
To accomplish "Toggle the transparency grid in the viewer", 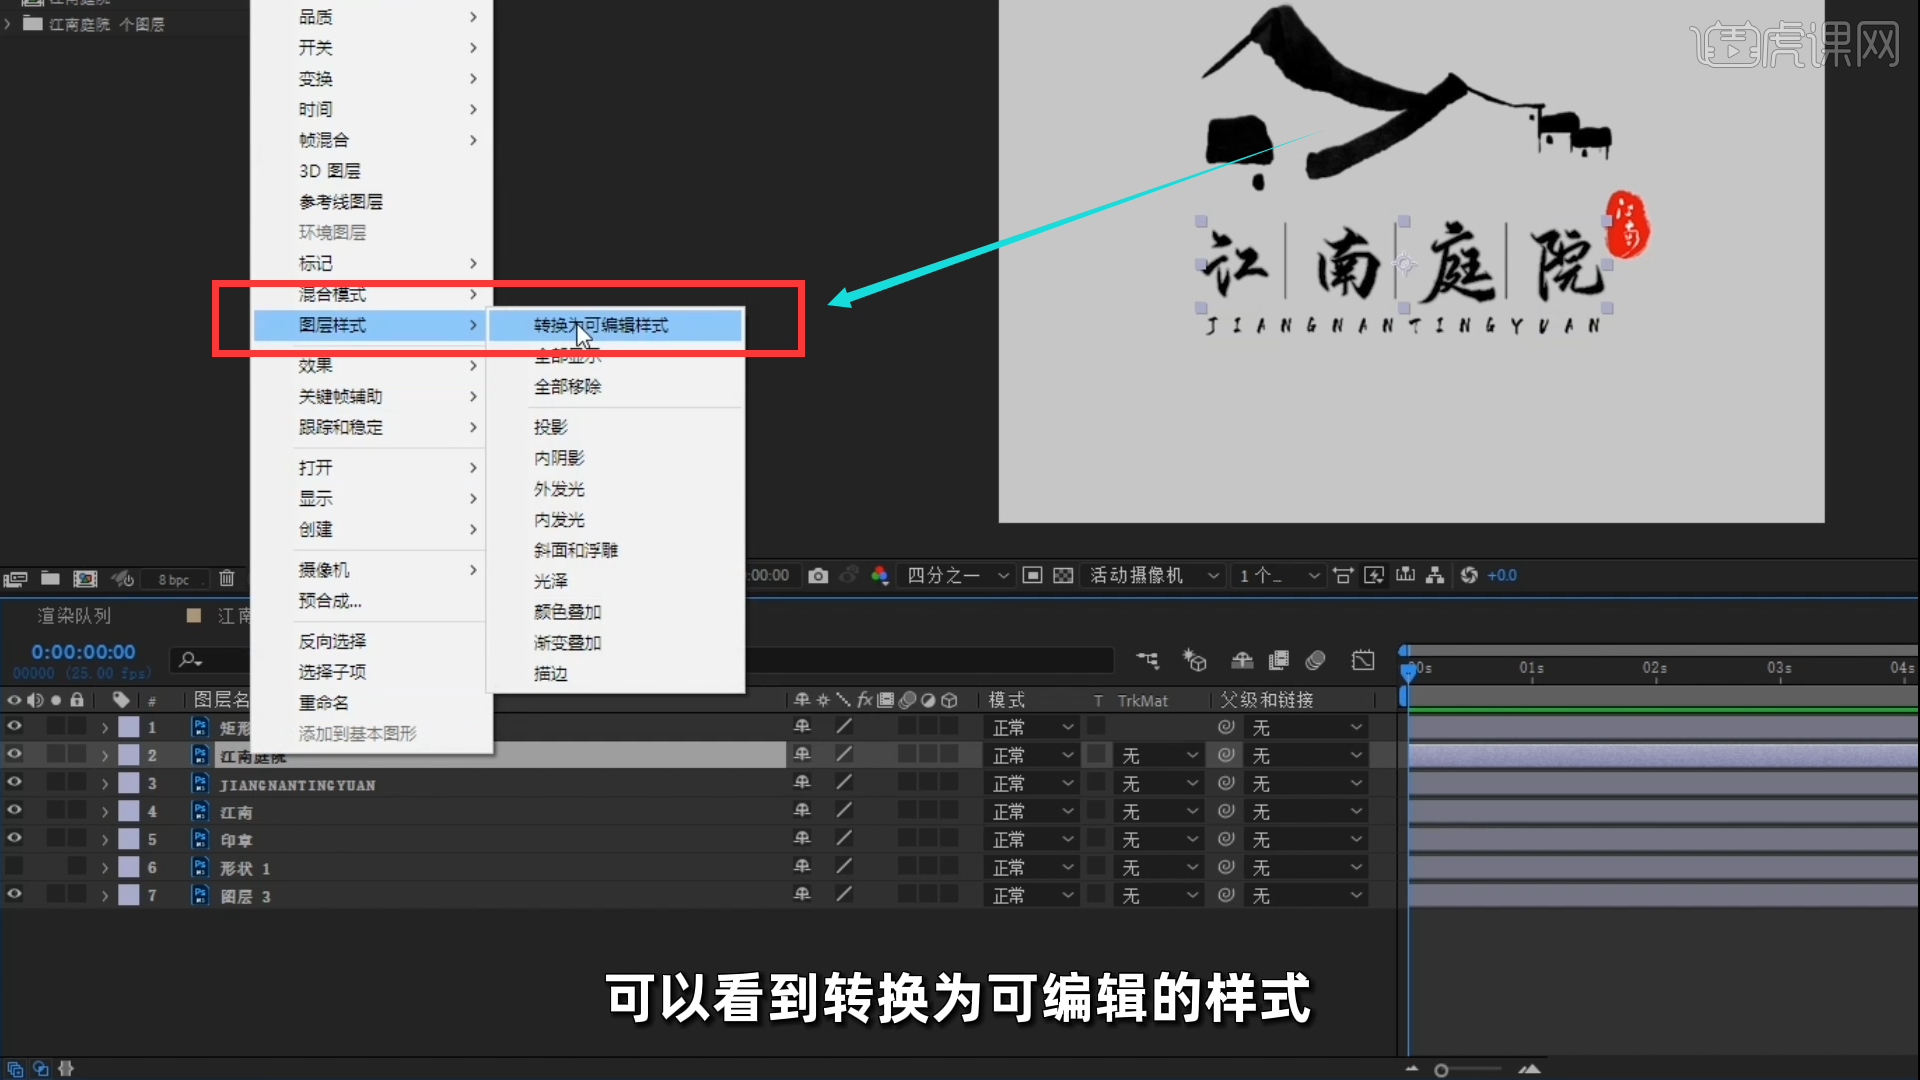I will click(x=1063, y=575).
